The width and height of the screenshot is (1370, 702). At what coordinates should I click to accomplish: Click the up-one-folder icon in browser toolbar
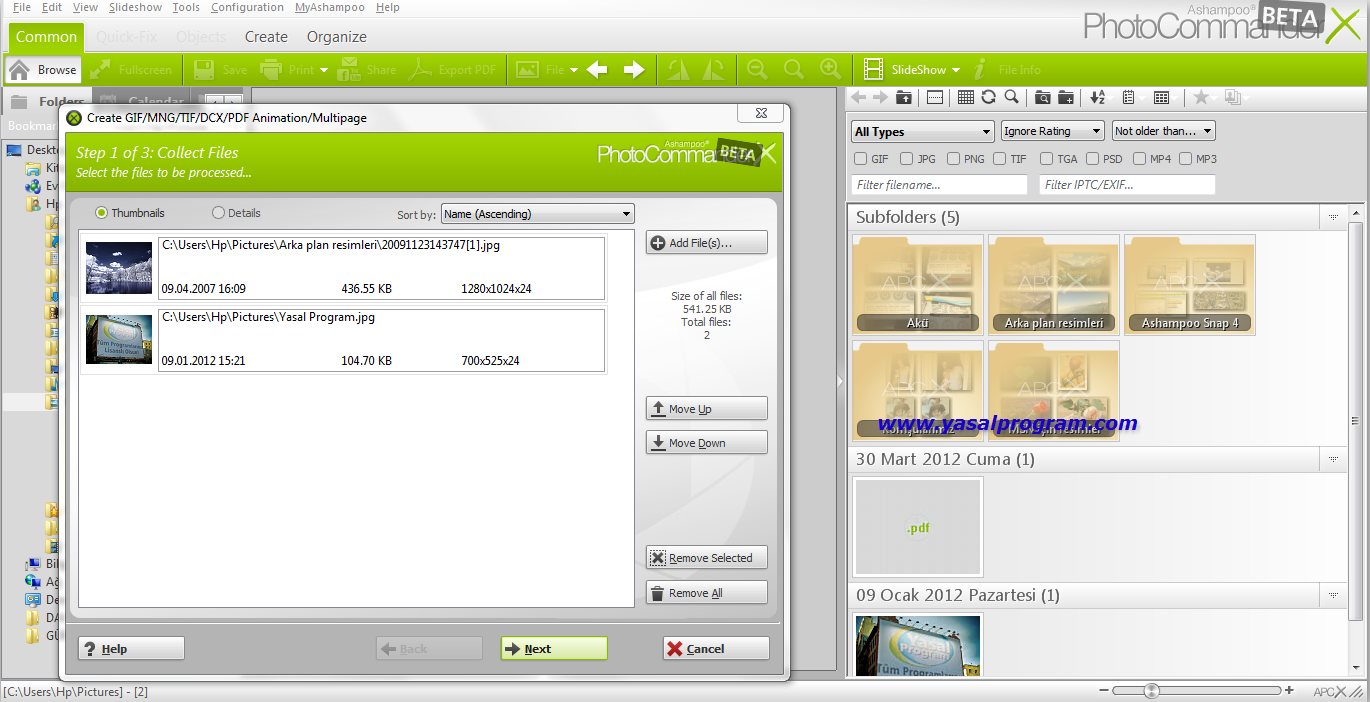904,97
